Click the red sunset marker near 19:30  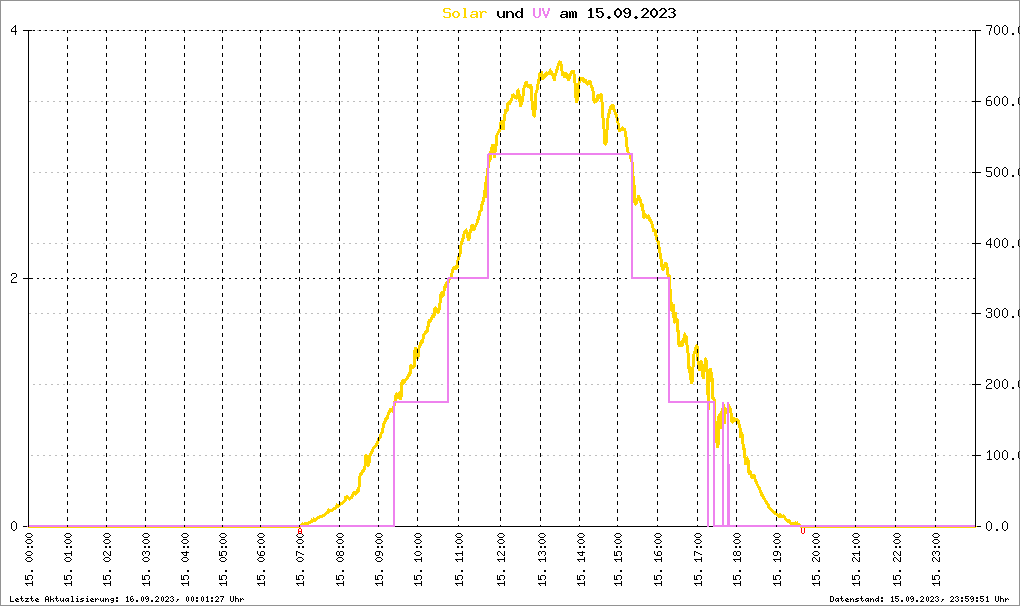point(803,531)
